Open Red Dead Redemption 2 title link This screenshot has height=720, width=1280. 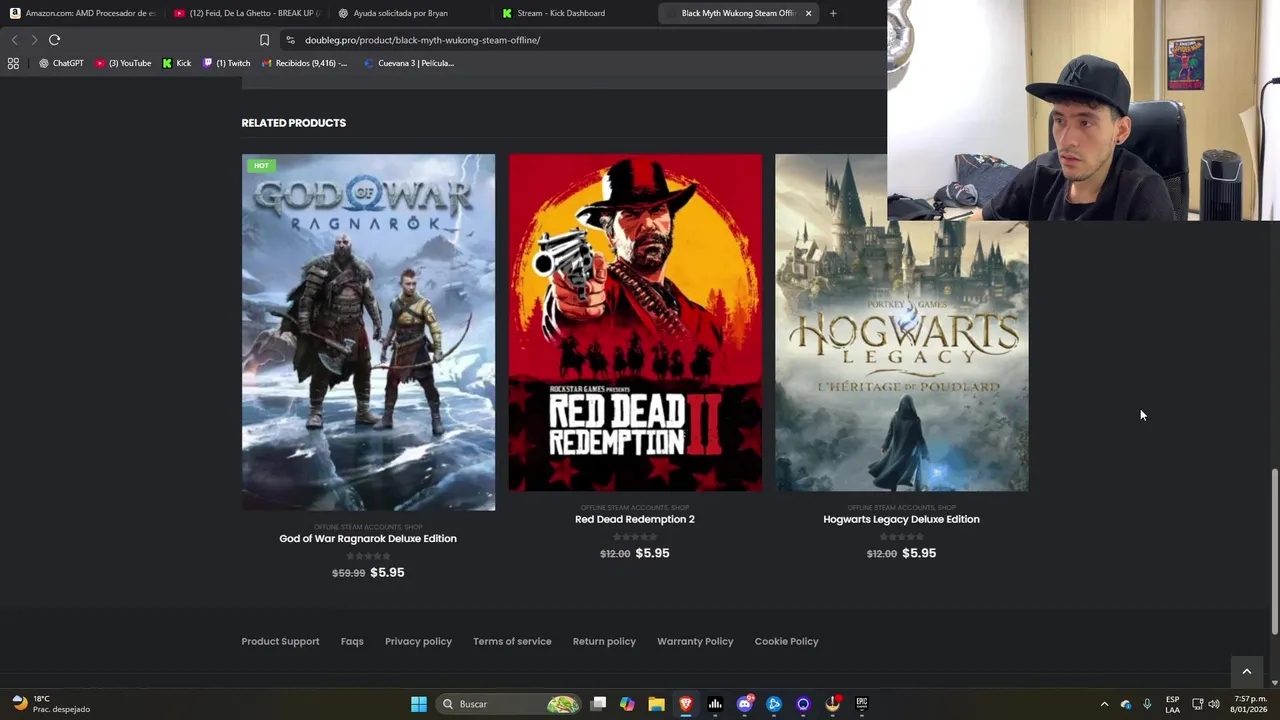tap(635, 519)
